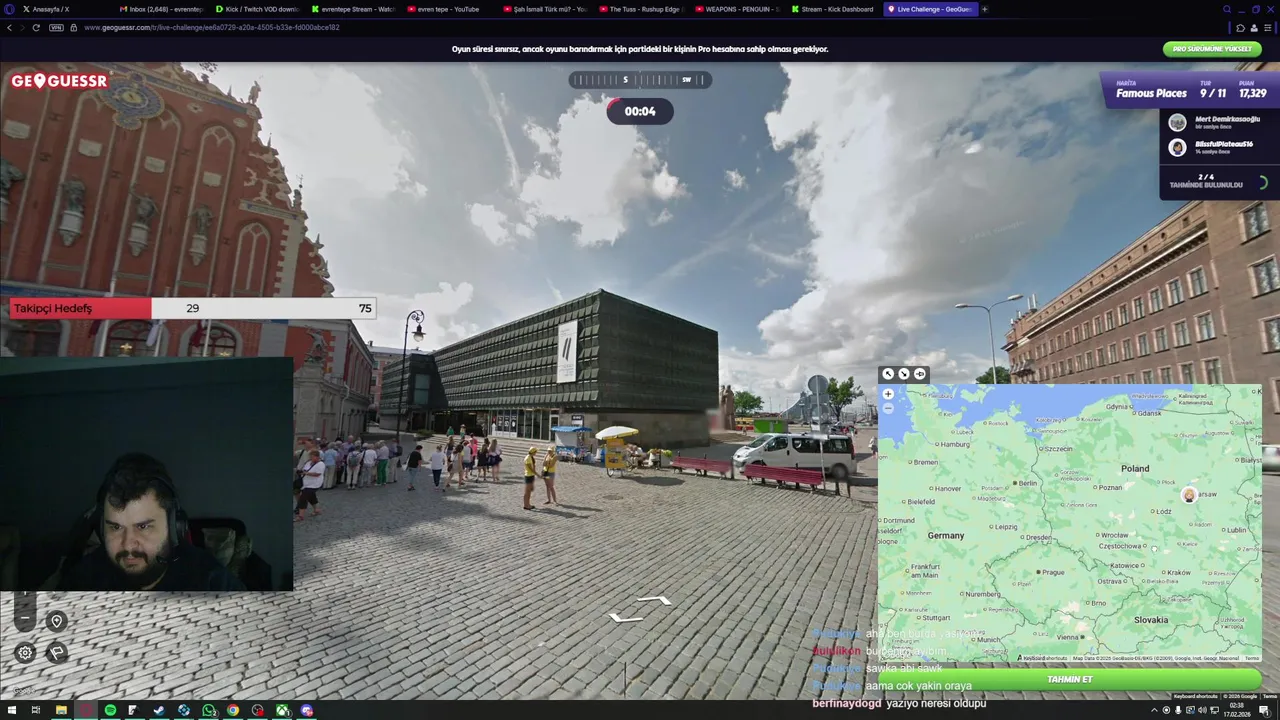This screenshot has width=1280, height=720.
Task: Click Vienna on the guess map
Action: [x=1069, y=637]
